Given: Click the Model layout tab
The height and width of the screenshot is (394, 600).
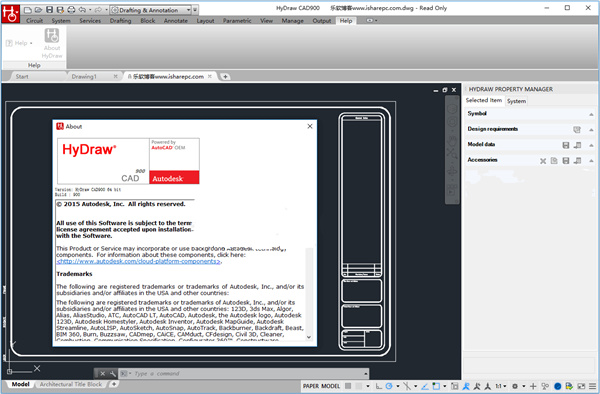Looking at the screenshot, I should click(x=20, y=384).
